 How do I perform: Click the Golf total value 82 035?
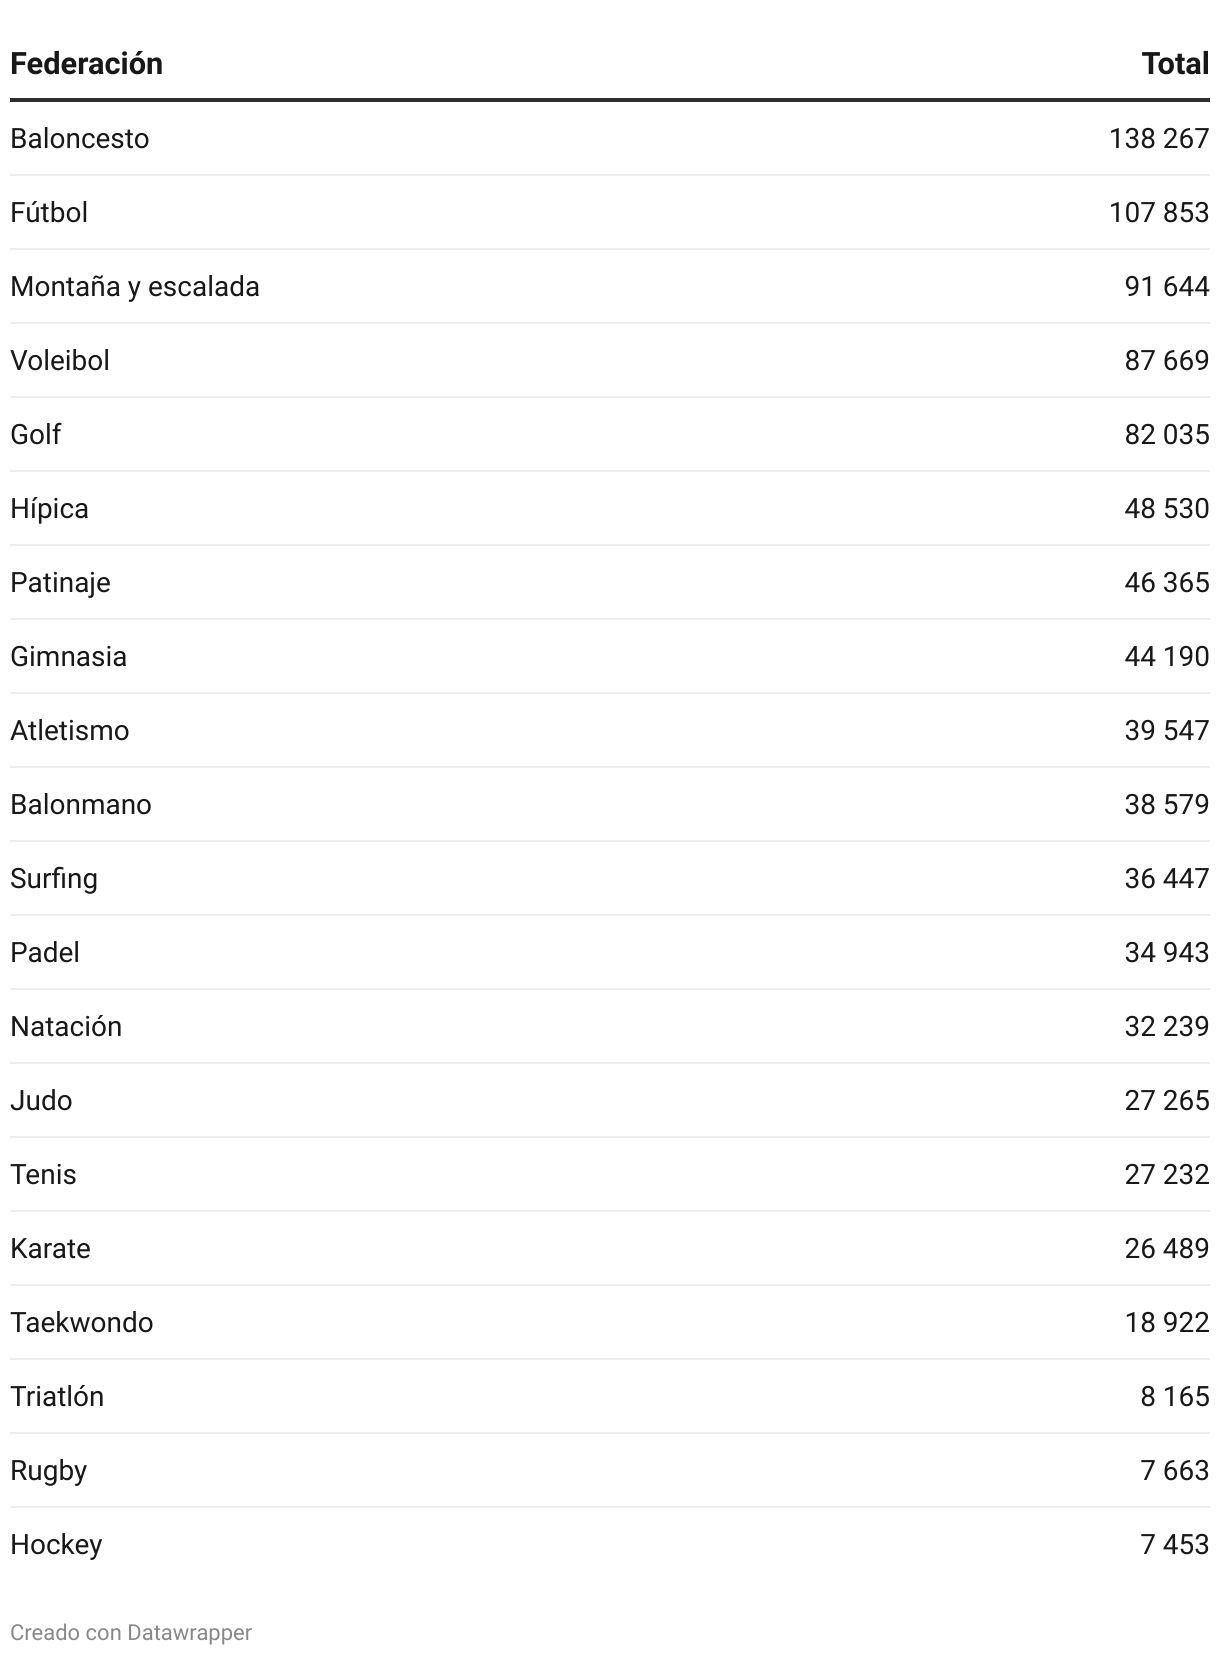point(1166,434)
